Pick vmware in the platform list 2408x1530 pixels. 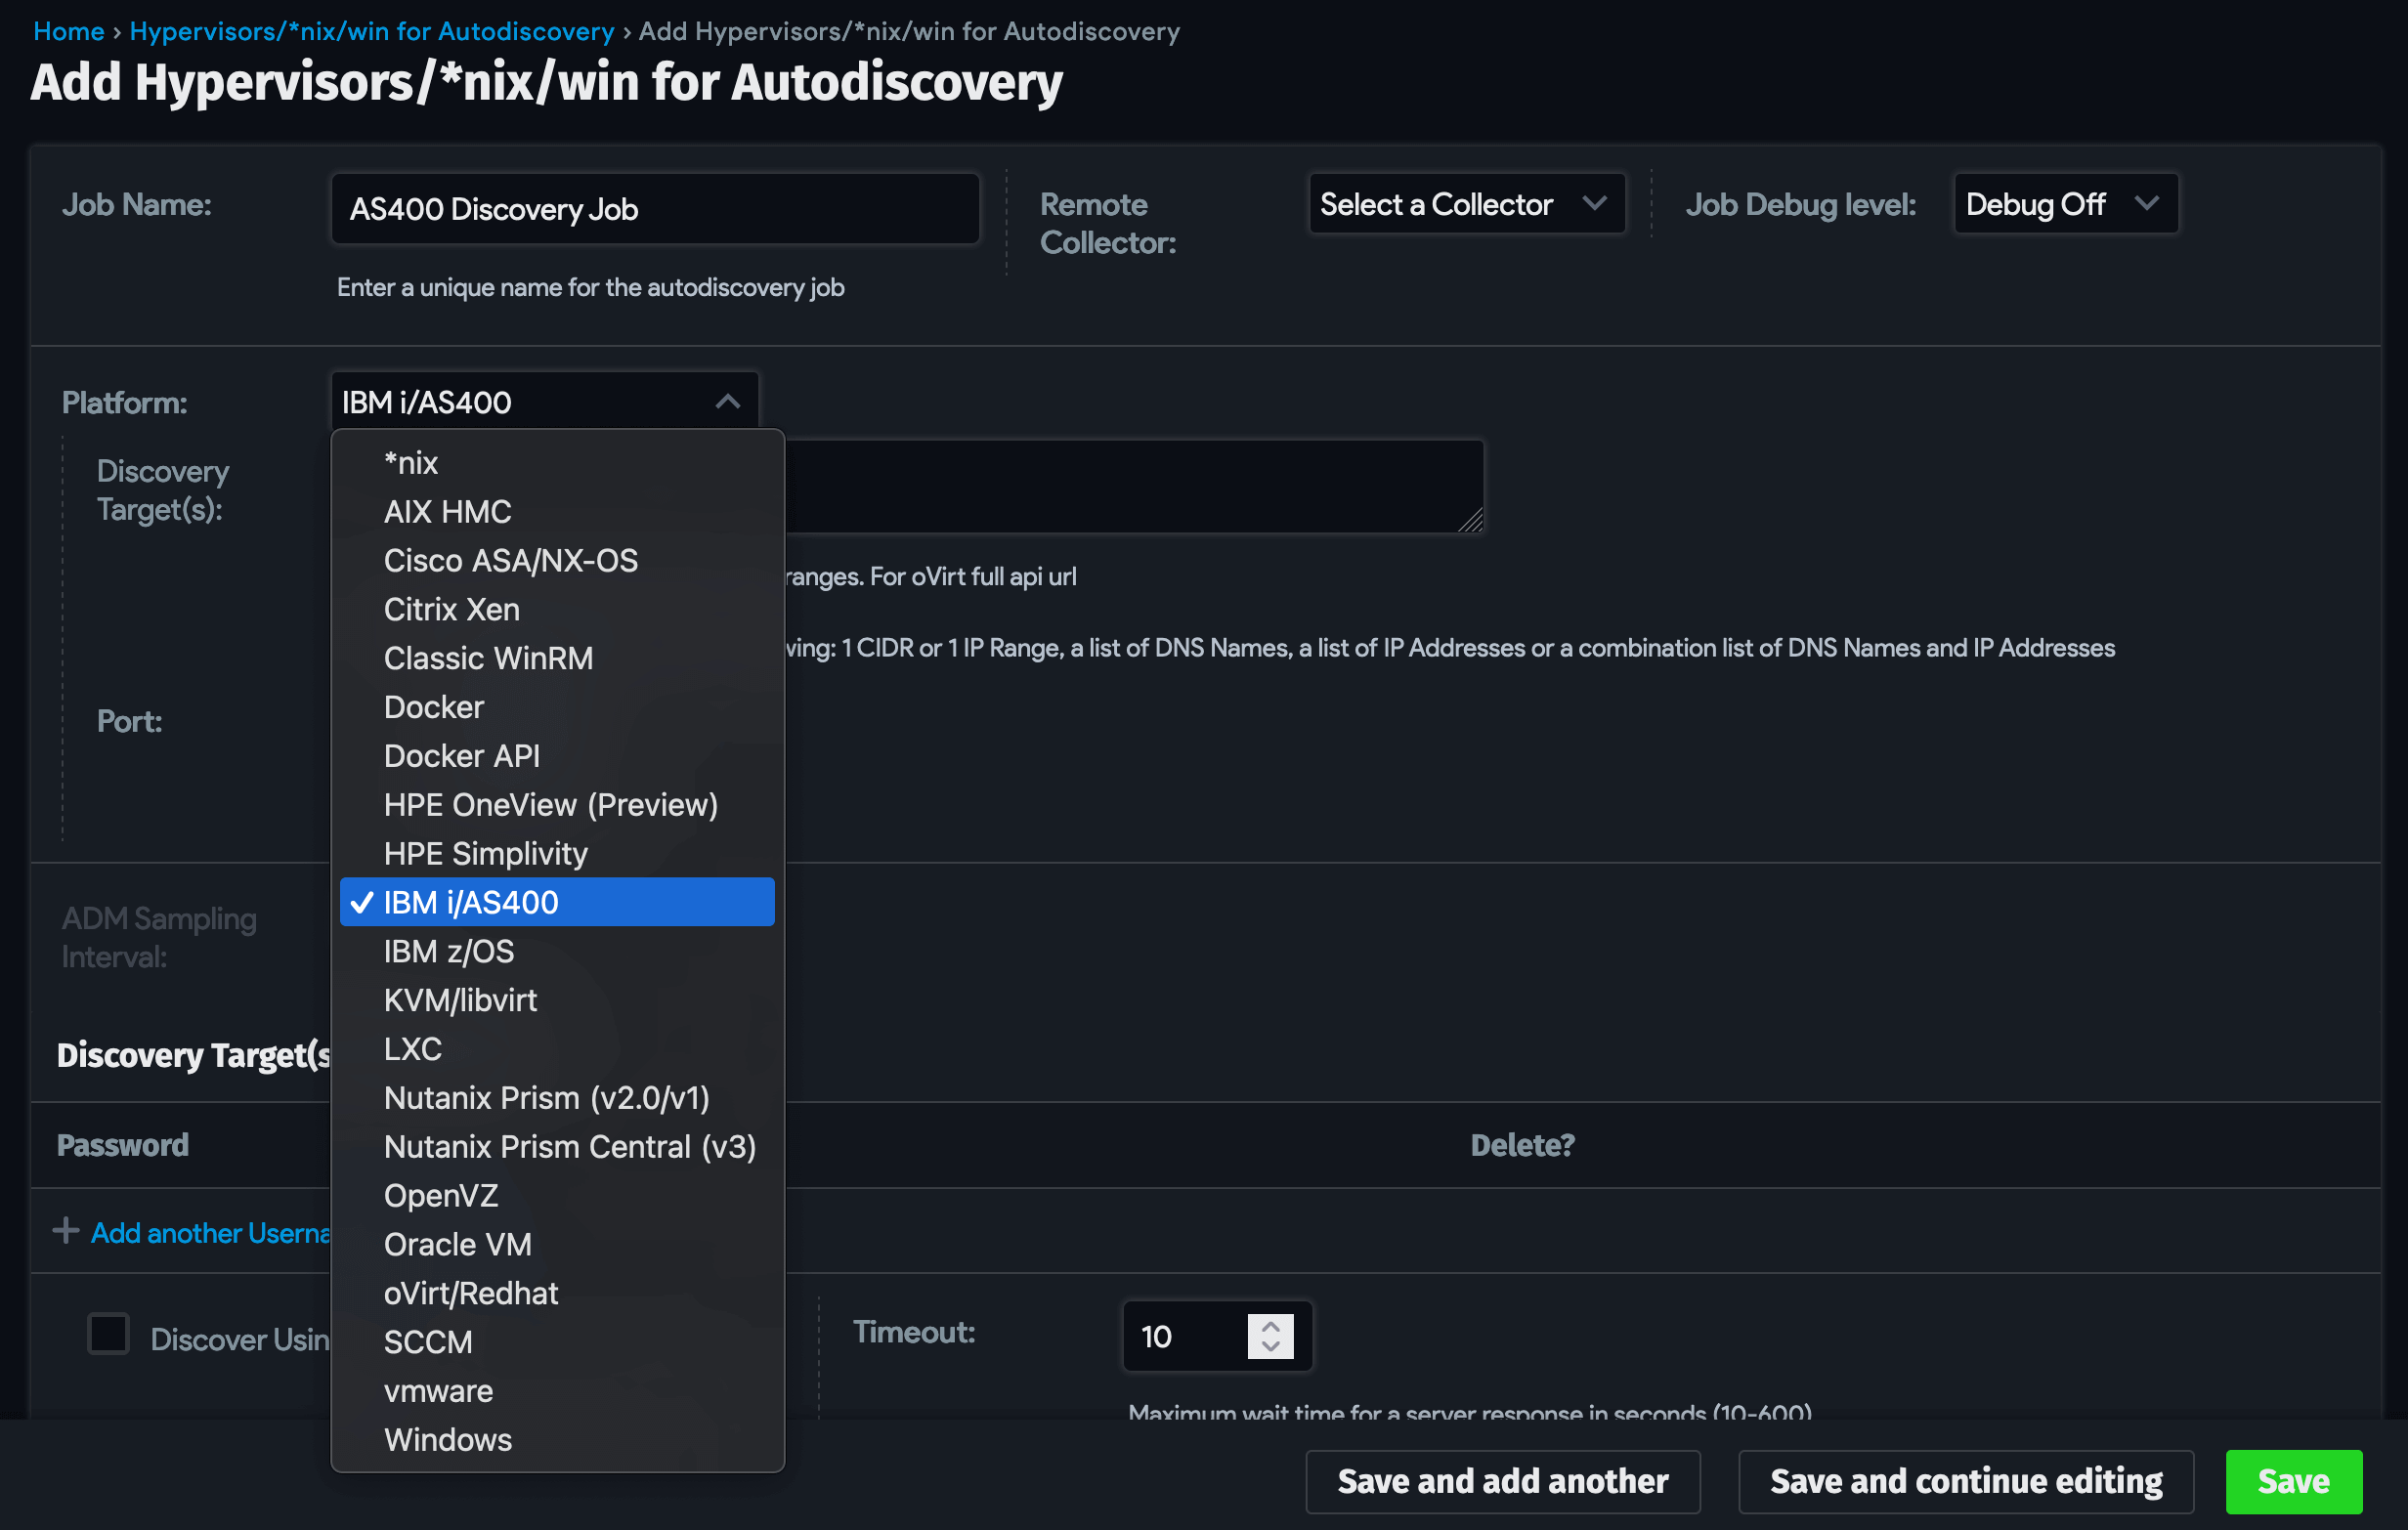(x=557, y=1390)
